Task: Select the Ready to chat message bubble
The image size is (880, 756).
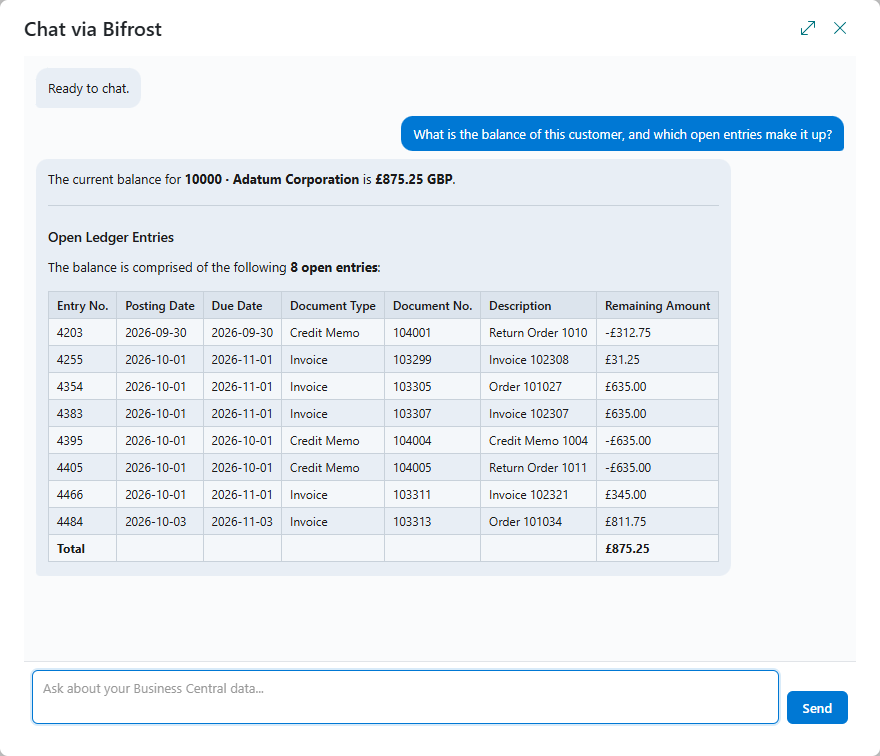Action: pyautogui.click(x=88, y=88)
